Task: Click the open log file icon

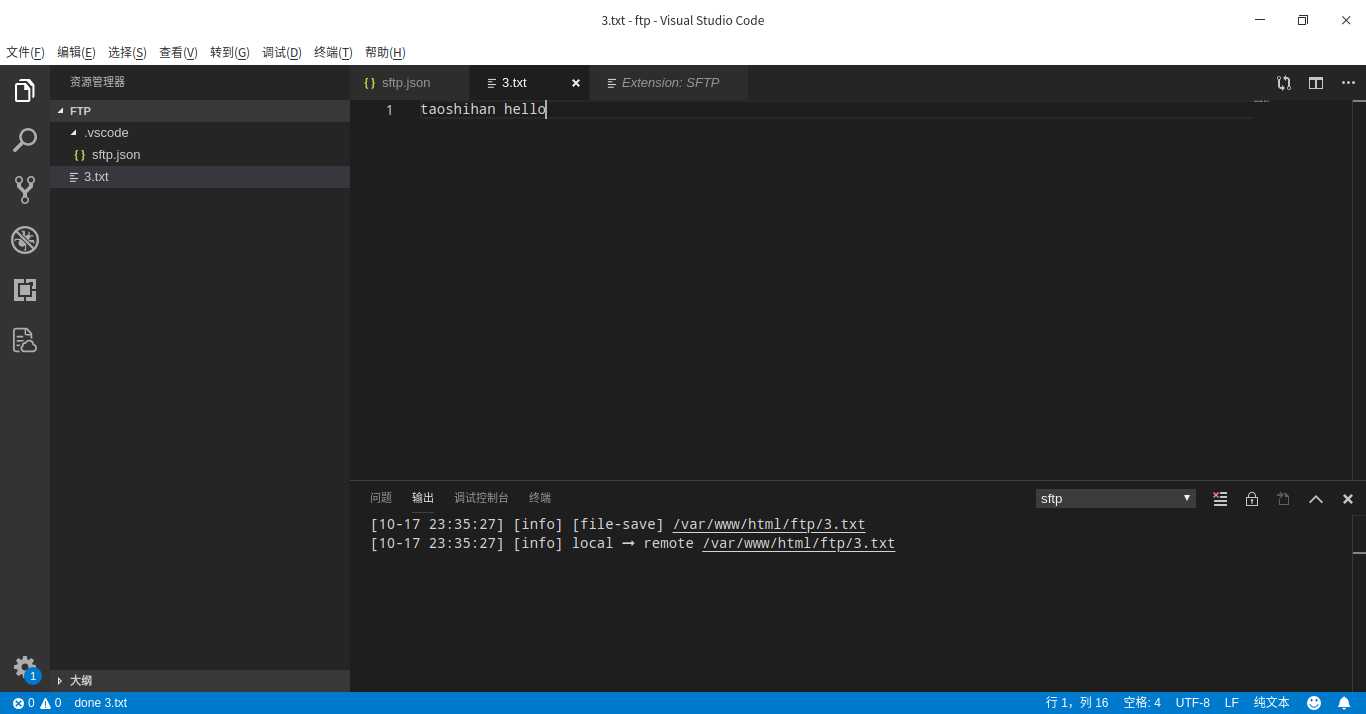Action: pyautogui.click(x=1284, y=498)
